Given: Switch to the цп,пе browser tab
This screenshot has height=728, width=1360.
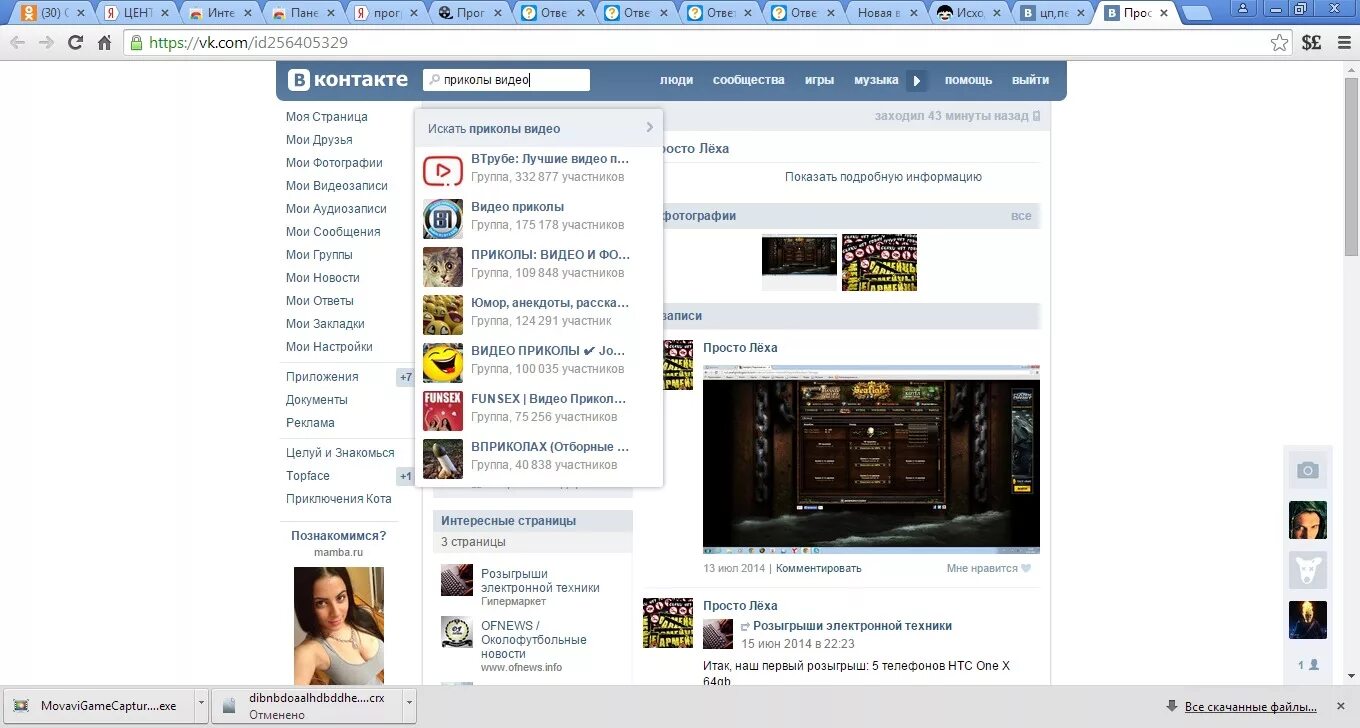Looking at the screenshot, I should (x=1052, y=13).
